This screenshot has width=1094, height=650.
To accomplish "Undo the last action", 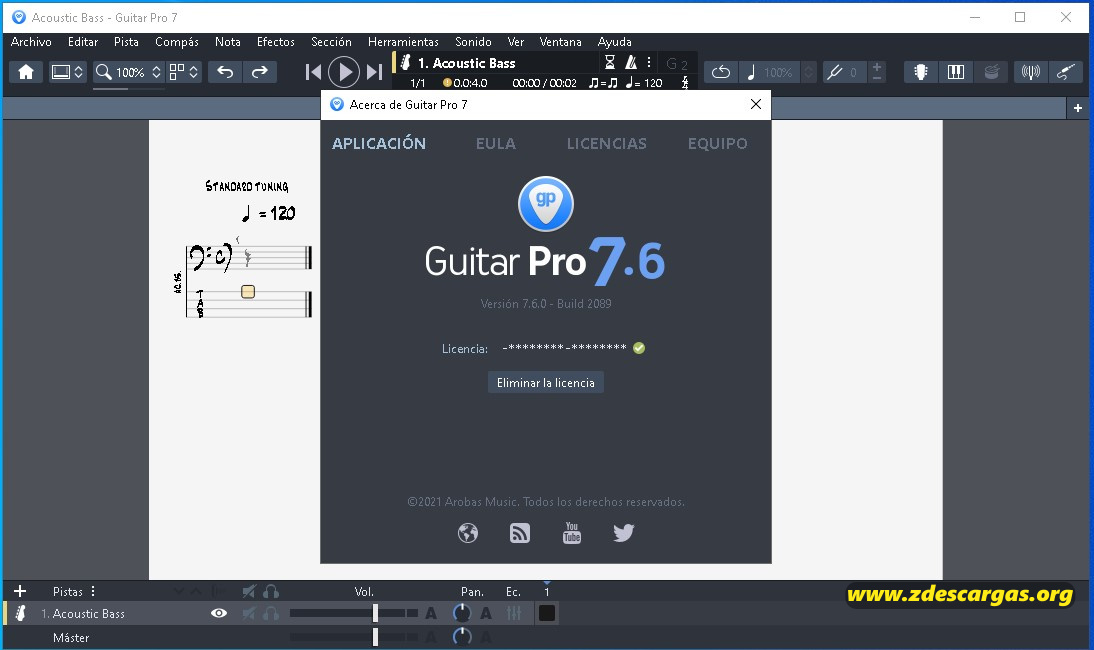I will (225, 72).
